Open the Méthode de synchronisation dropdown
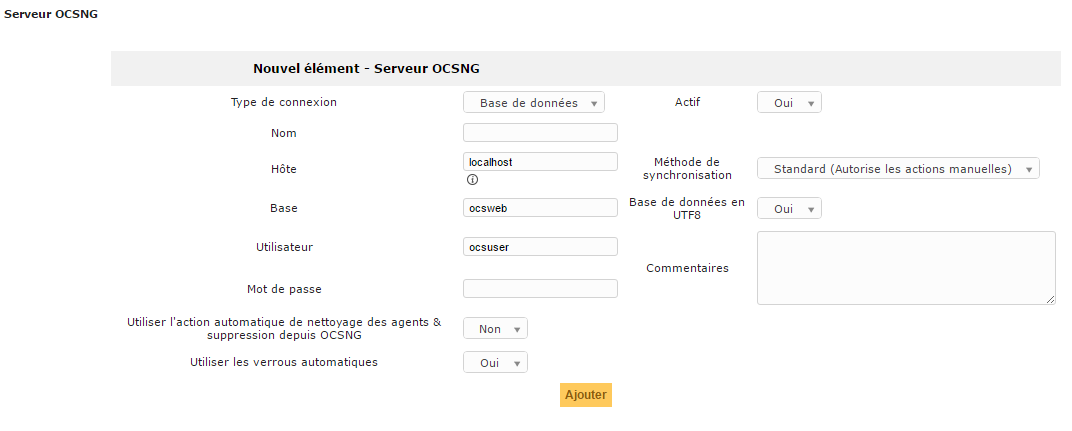 pos(898,168)
